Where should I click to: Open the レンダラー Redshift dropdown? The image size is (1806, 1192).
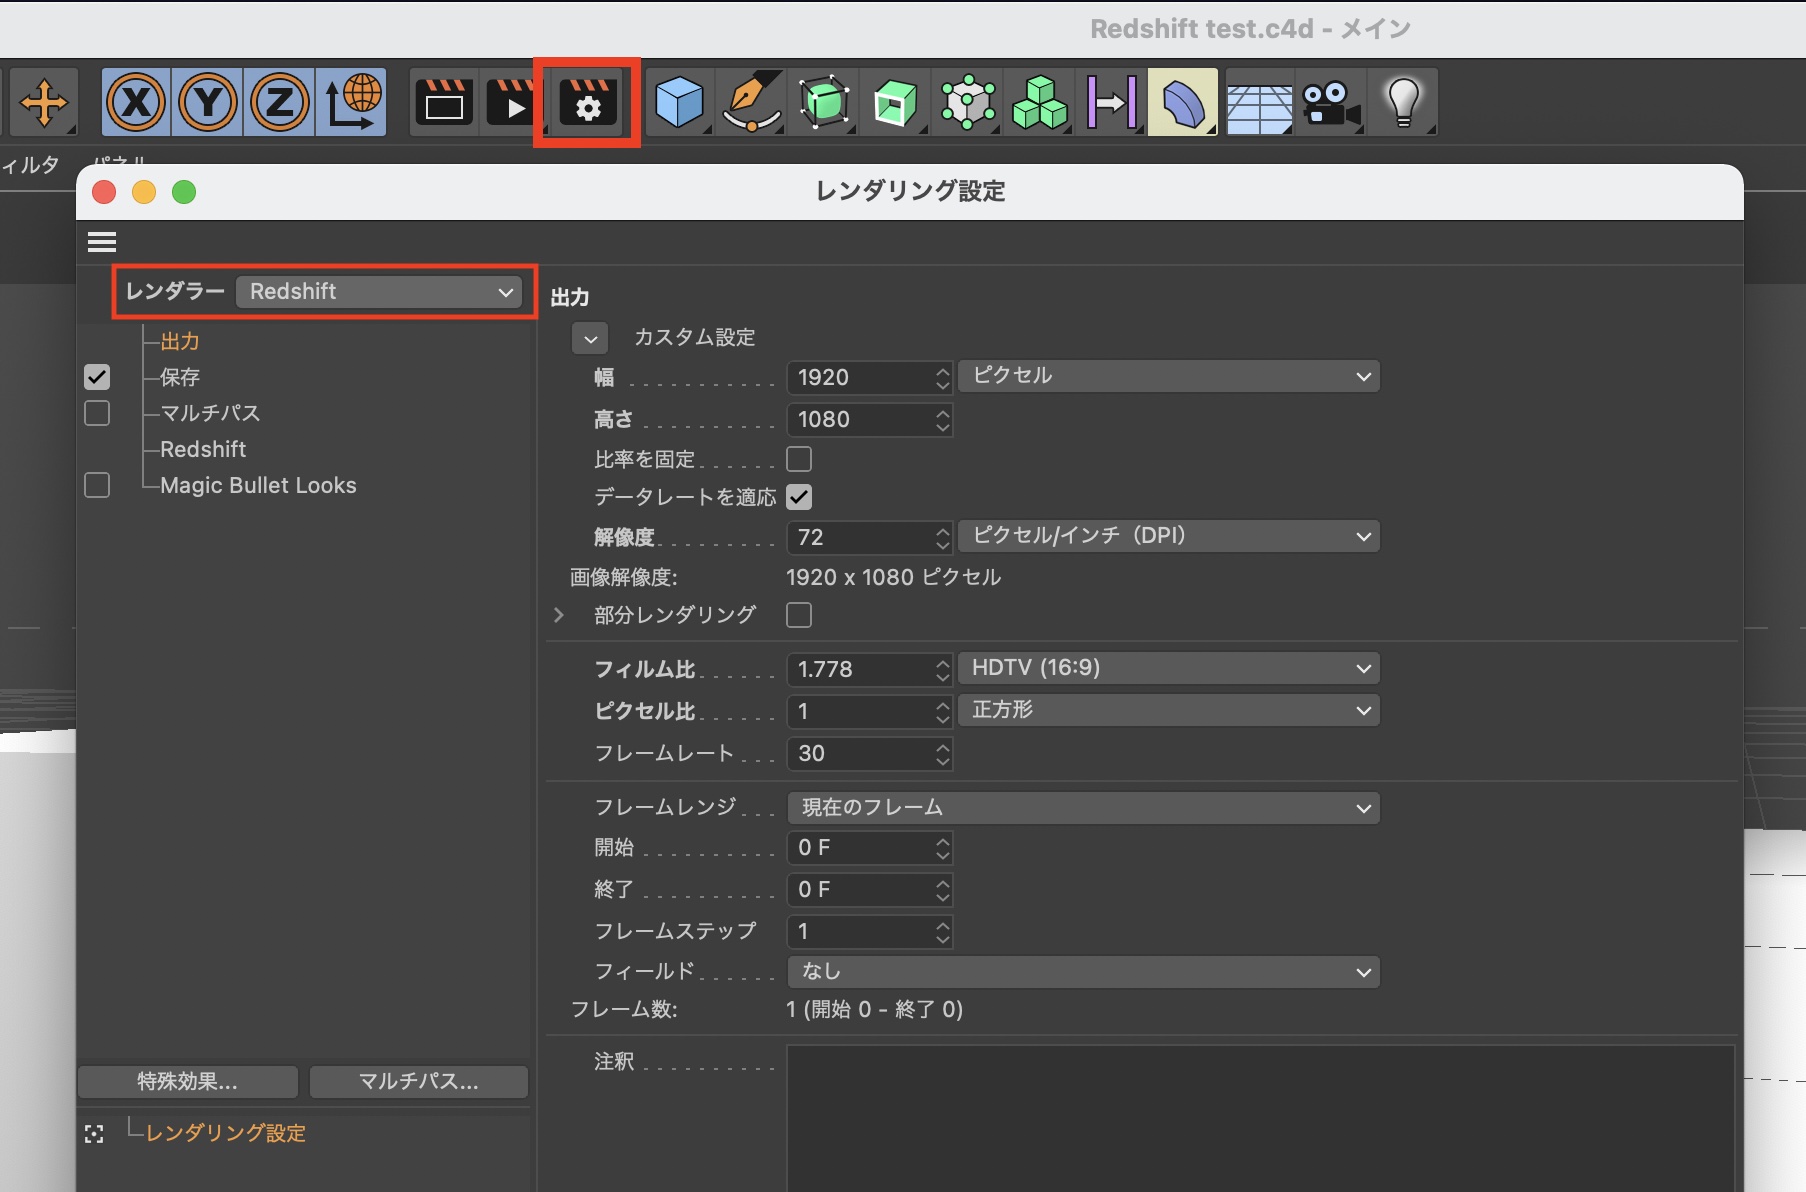(x=379, y=292)
